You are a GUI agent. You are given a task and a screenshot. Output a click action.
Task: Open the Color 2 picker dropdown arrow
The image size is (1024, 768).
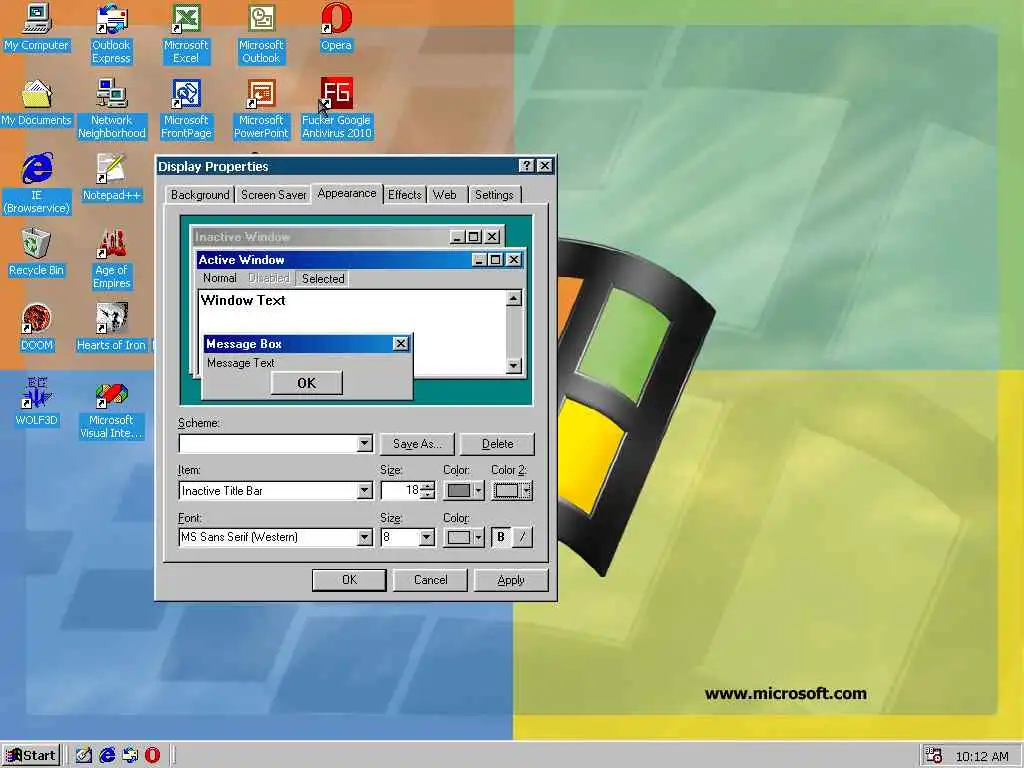[x=526, y=490]
